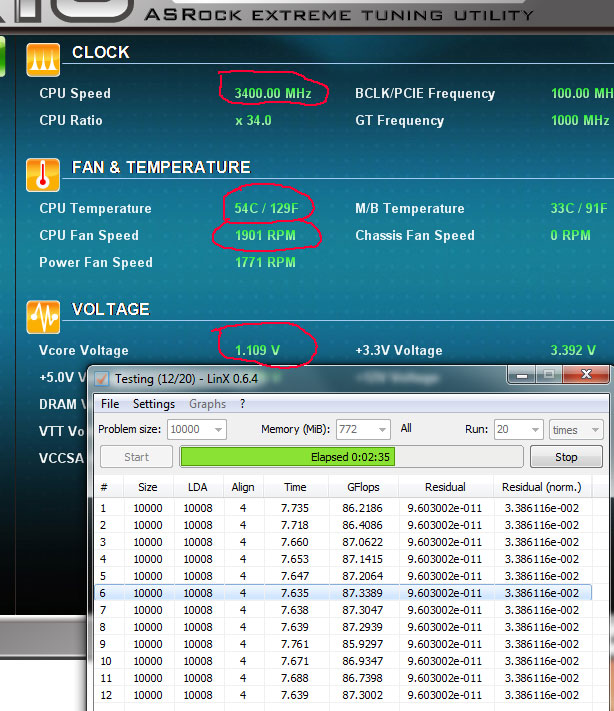Select row 11 with time 7.688
Viewport: 614px width, 711px height.
click(x=343, y=678)
